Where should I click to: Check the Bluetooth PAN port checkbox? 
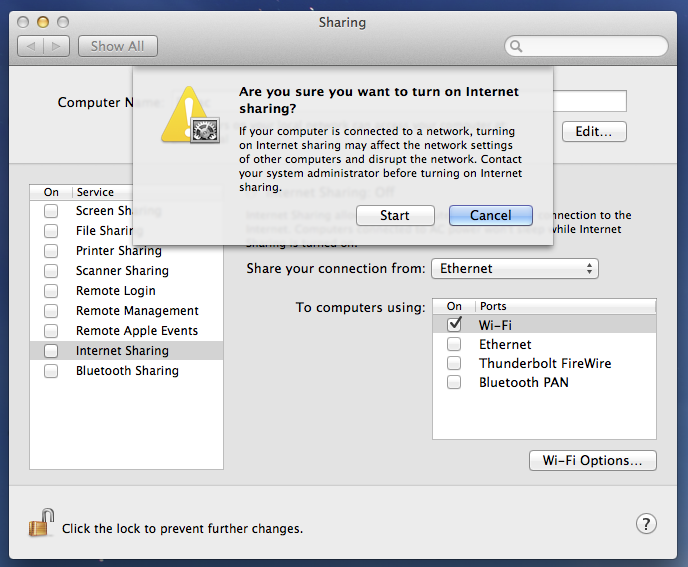tap(454, 382)
